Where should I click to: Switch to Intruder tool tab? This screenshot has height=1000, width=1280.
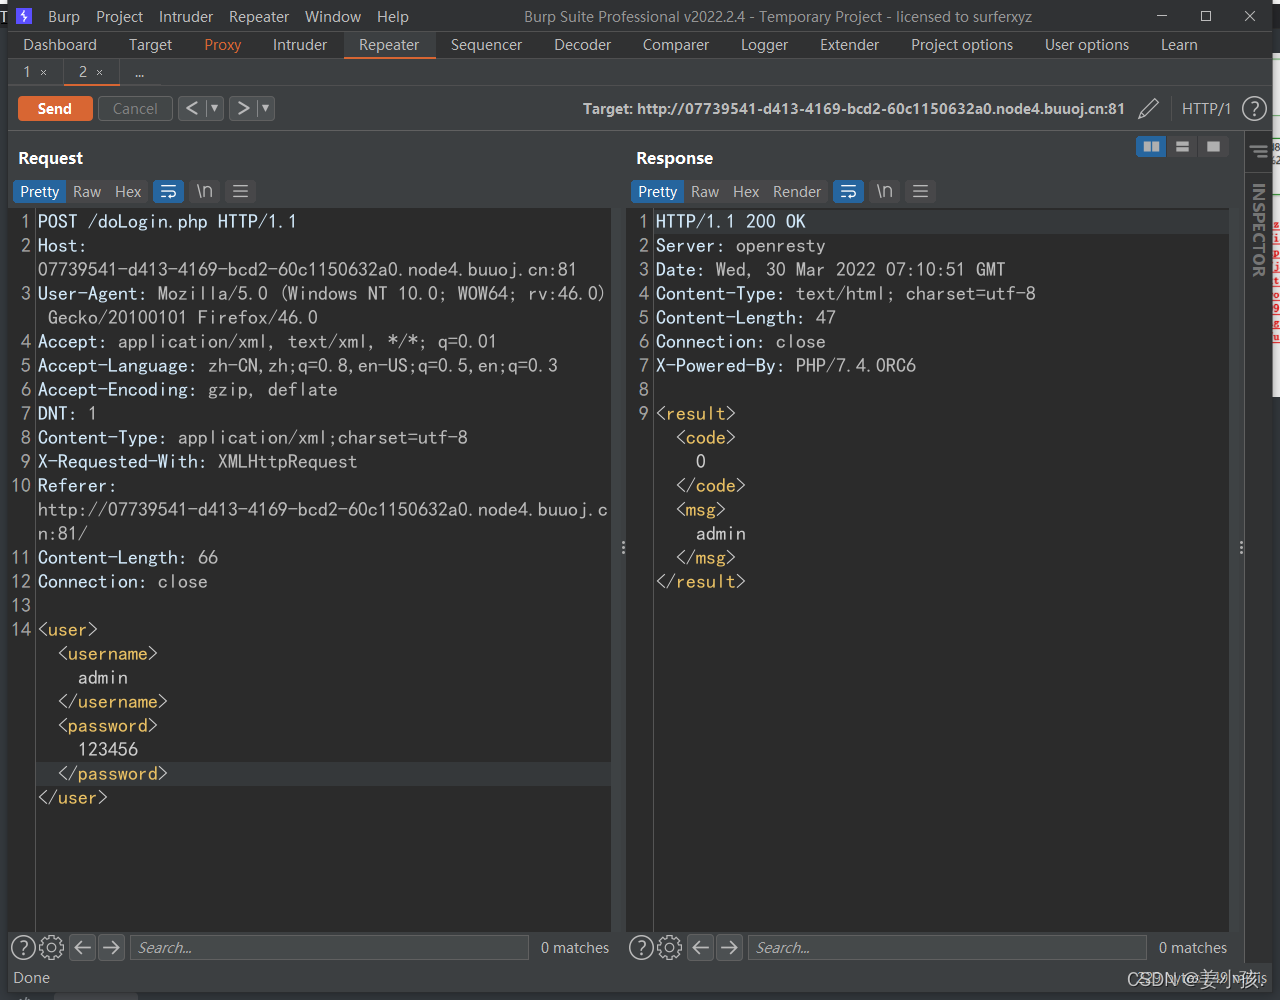[x=300, y=45]
